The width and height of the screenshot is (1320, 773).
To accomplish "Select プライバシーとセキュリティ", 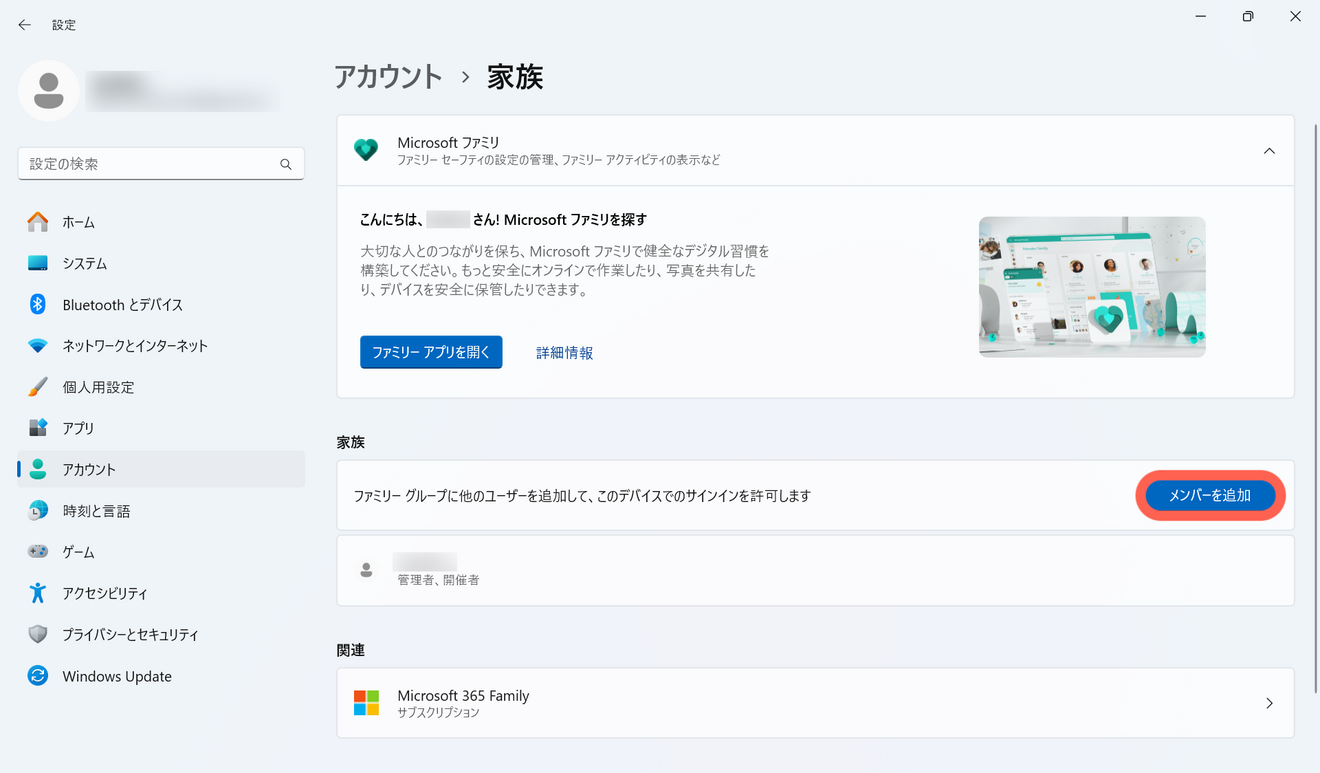I will pos(161,635).
